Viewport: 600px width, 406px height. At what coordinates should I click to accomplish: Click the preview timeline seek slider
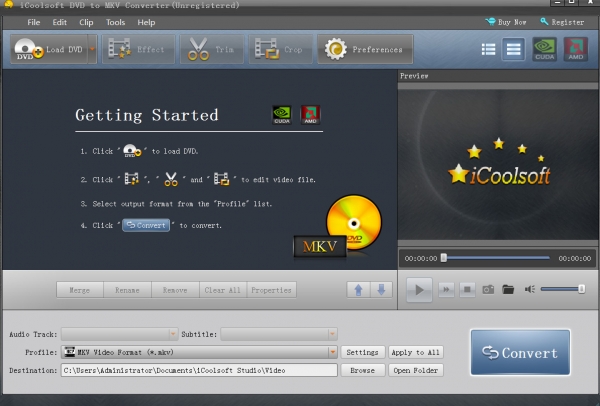[x=496, y=258]
